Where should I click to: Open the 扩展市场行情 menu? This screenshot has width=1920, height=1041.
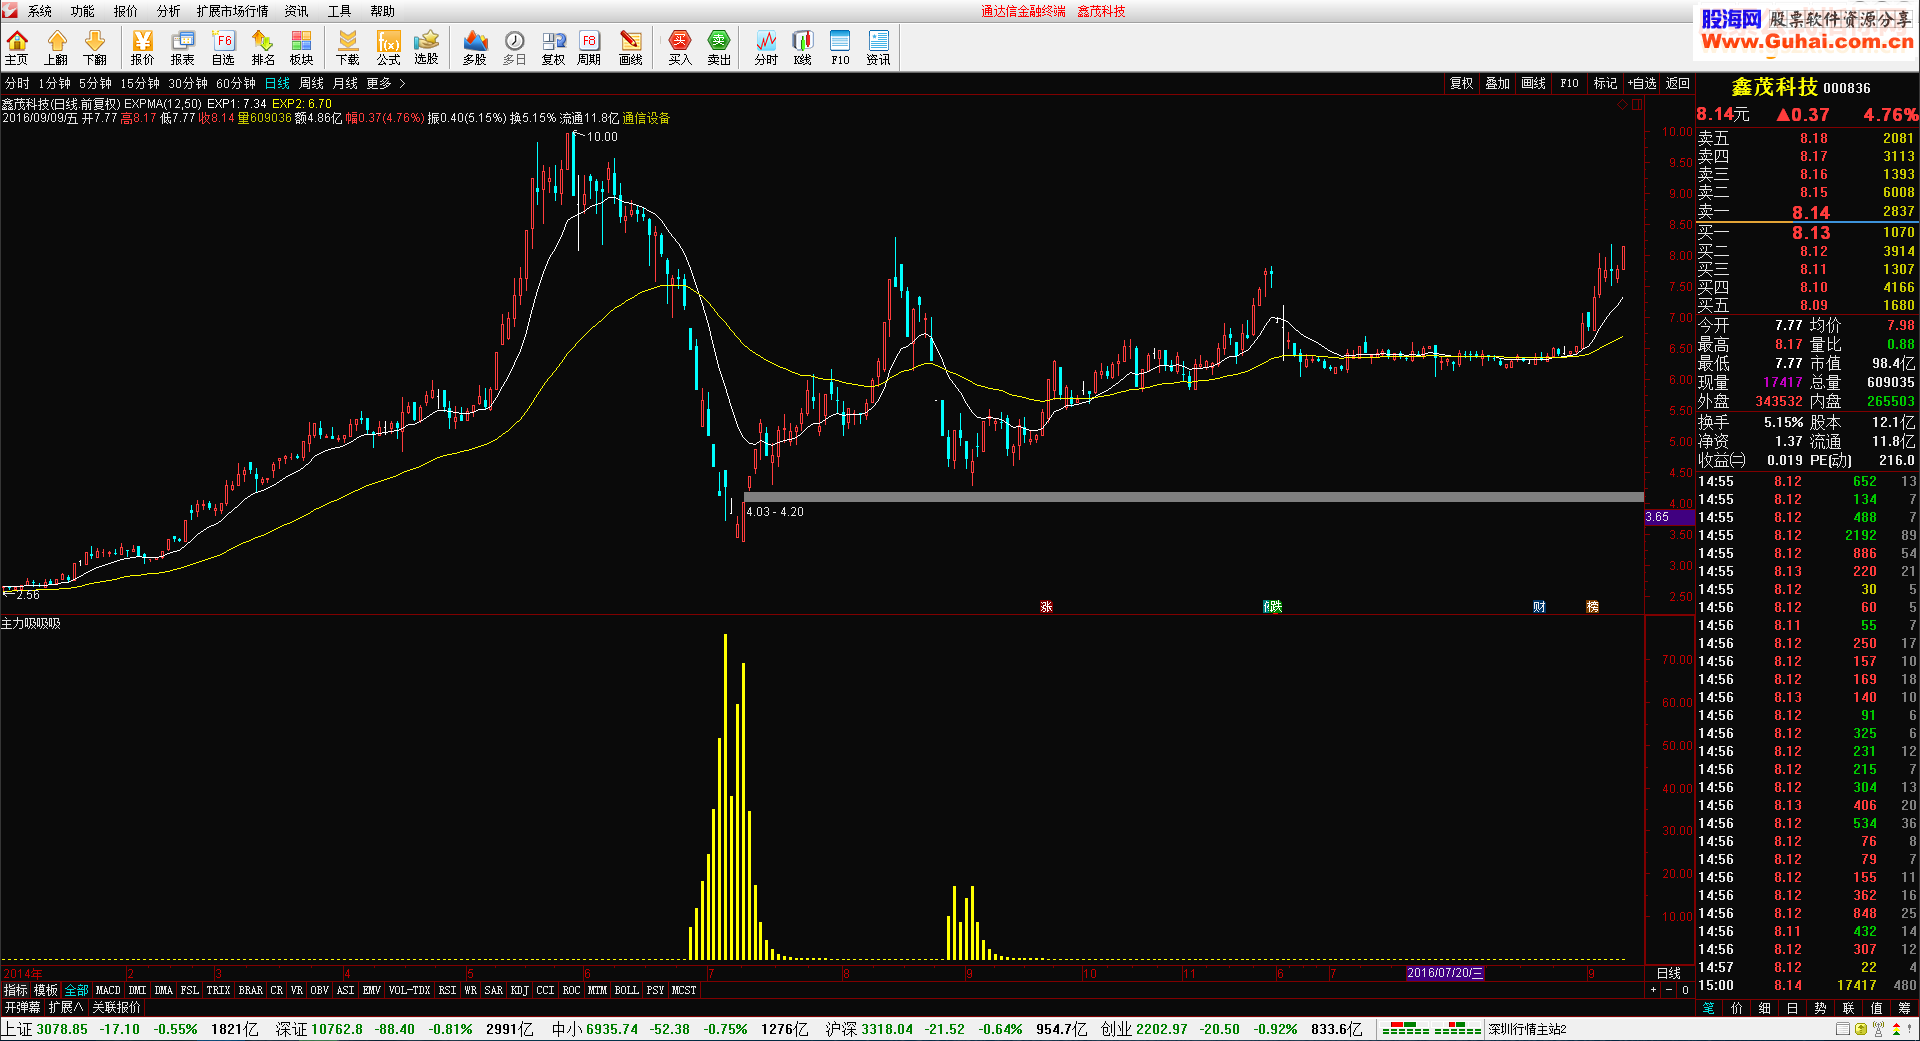(x=233, y=11)
